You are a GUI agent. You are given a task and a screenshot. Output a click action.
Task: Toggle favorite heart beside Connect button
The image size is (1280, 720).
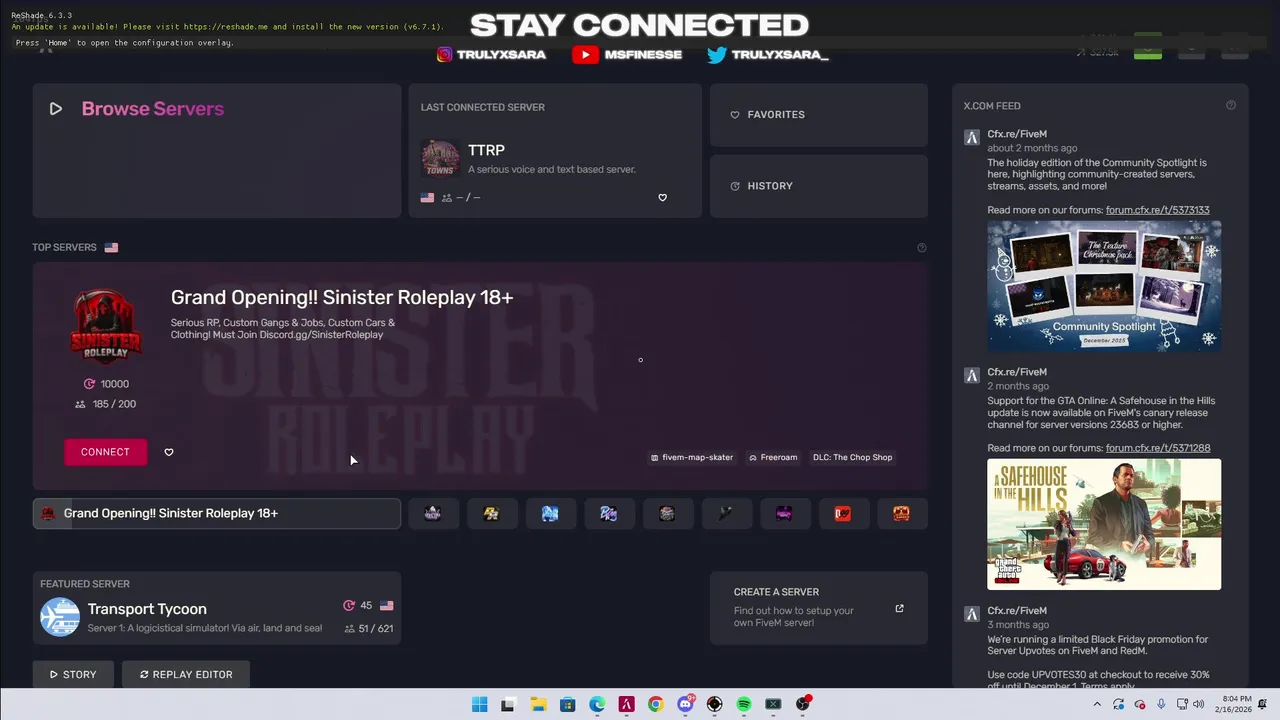[169, 452]
